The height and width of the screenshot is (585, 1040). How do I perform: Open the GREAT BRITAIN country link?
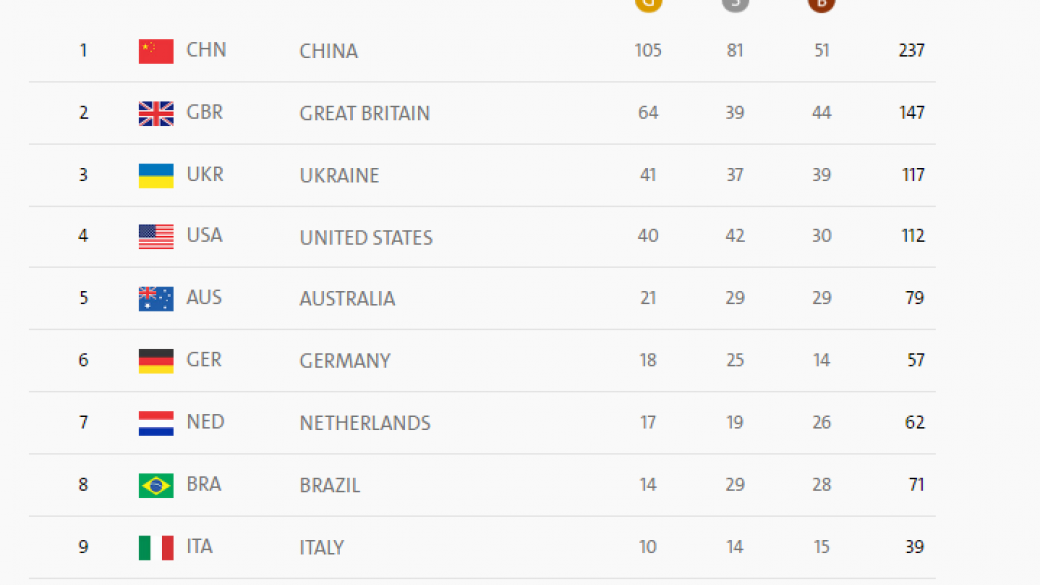pyautogui.click(x=364, y=113)
